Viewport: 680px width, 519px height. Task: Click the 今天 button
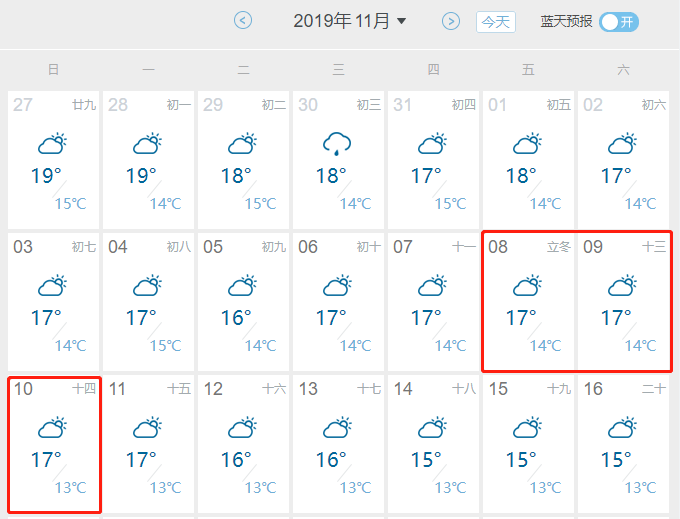tap(496, 22)
